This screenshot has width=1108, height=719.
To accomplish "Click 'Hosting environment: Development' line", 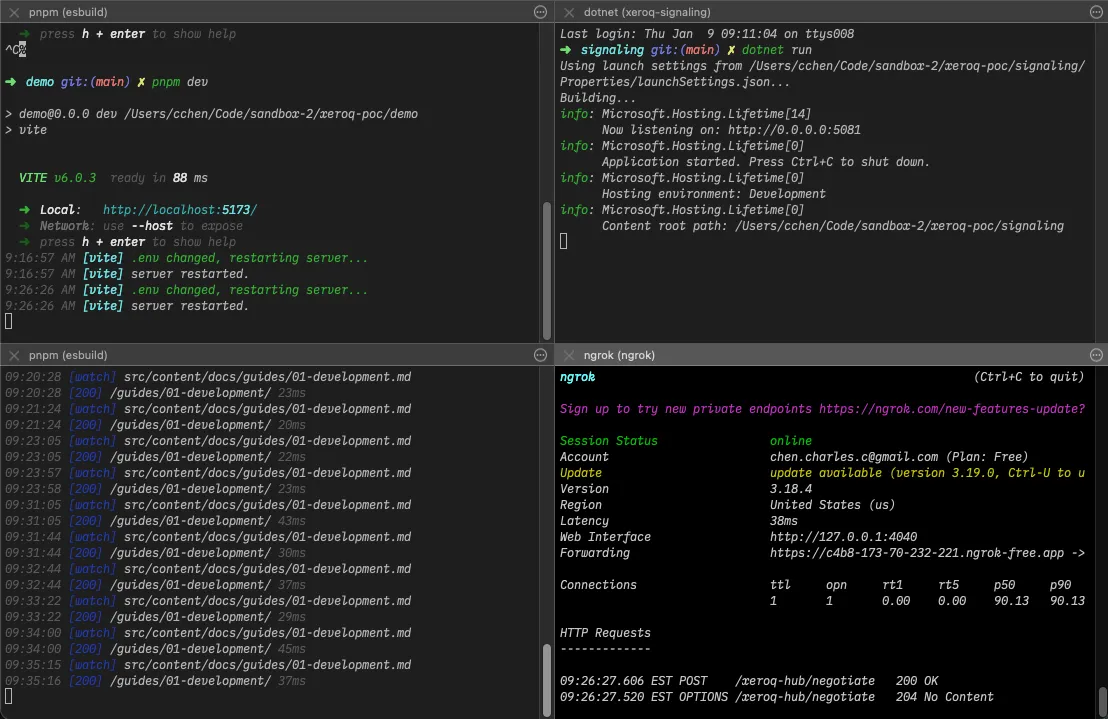I will [713, 194].
